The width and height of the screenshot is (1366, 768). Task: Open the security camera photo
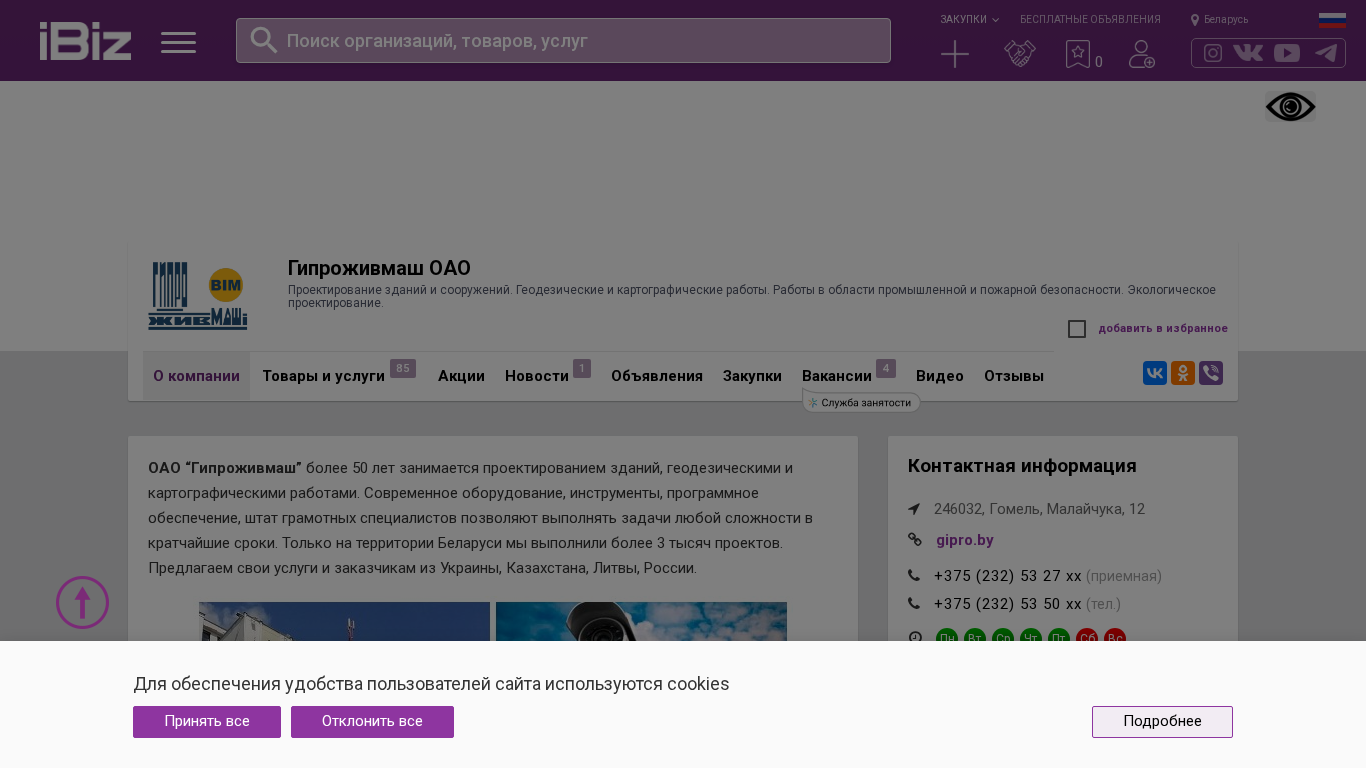tap(641, 621)
